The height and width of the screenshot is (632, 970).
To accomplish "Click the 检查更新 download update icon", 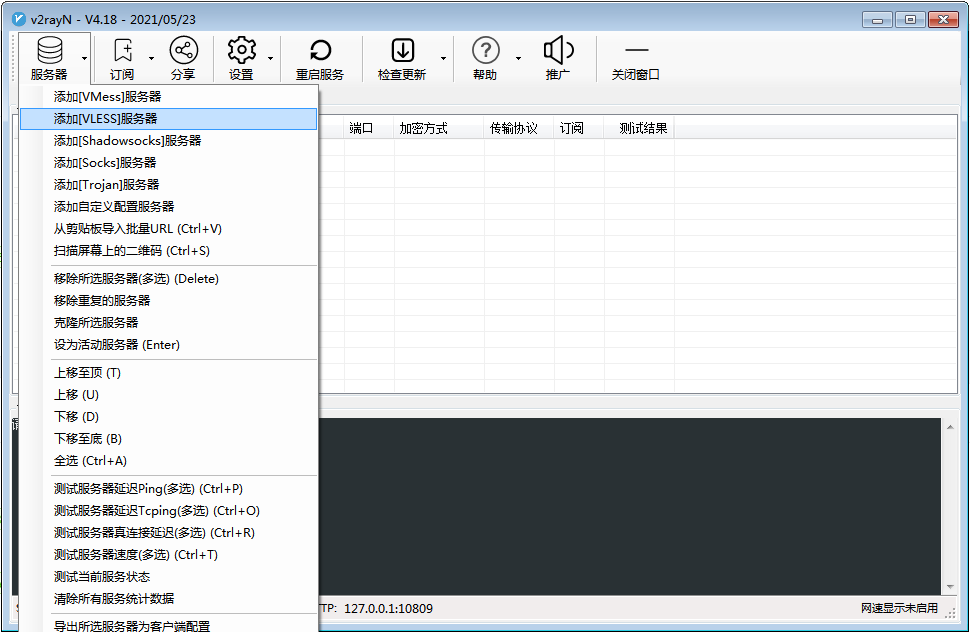I will (x=403, y=50).
